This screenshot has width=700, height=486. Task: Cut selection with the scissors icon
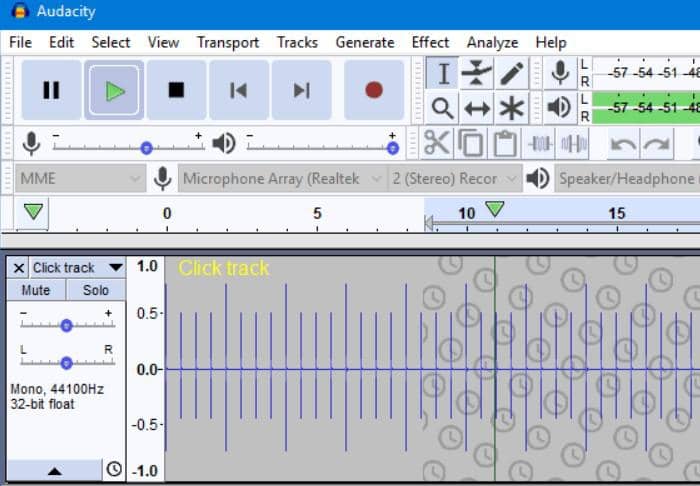point(436,144)
